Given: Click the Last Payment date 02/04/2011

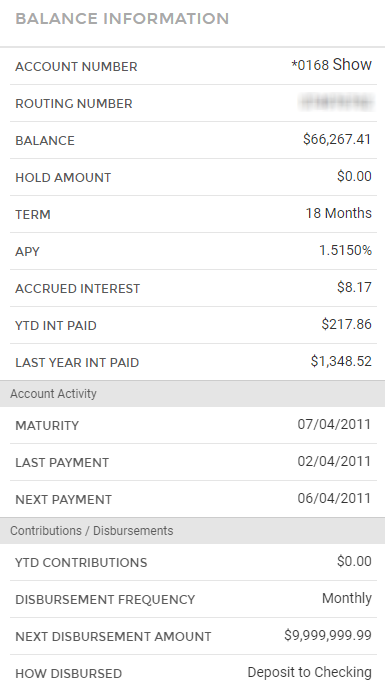Looking at the screenshot, I should pyautogui.click(x=334, y=461).
